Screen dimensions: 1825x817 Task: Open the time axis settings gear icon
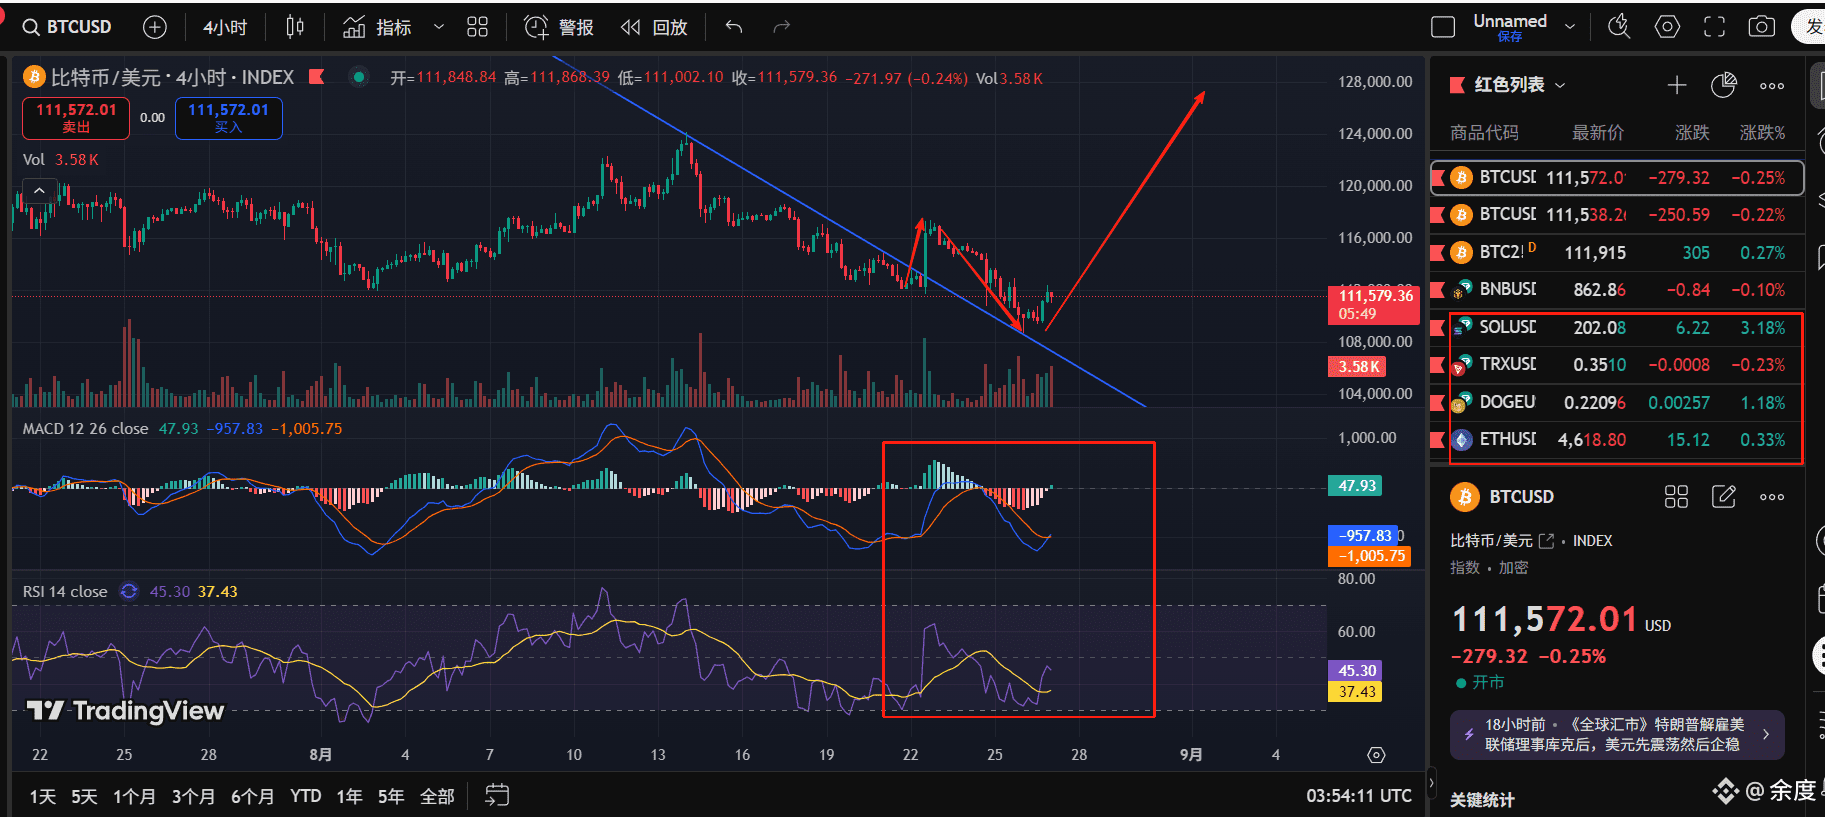click(x=1377, y=755)
